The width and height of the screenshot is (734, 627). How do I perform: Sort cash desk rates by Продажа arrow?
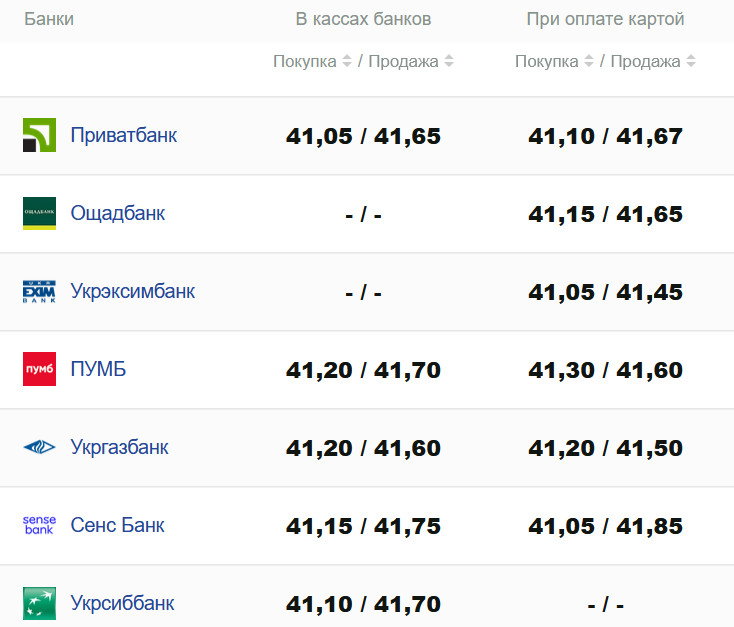(x=449, y=62)
